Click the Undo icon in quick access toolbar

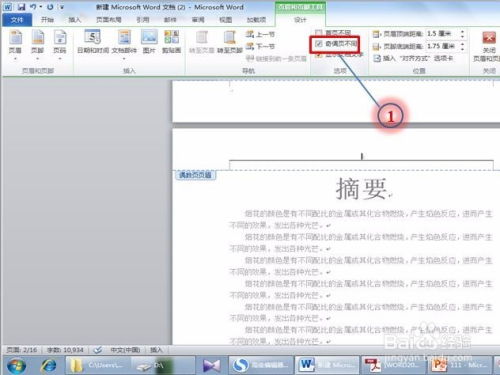(33, 7)
